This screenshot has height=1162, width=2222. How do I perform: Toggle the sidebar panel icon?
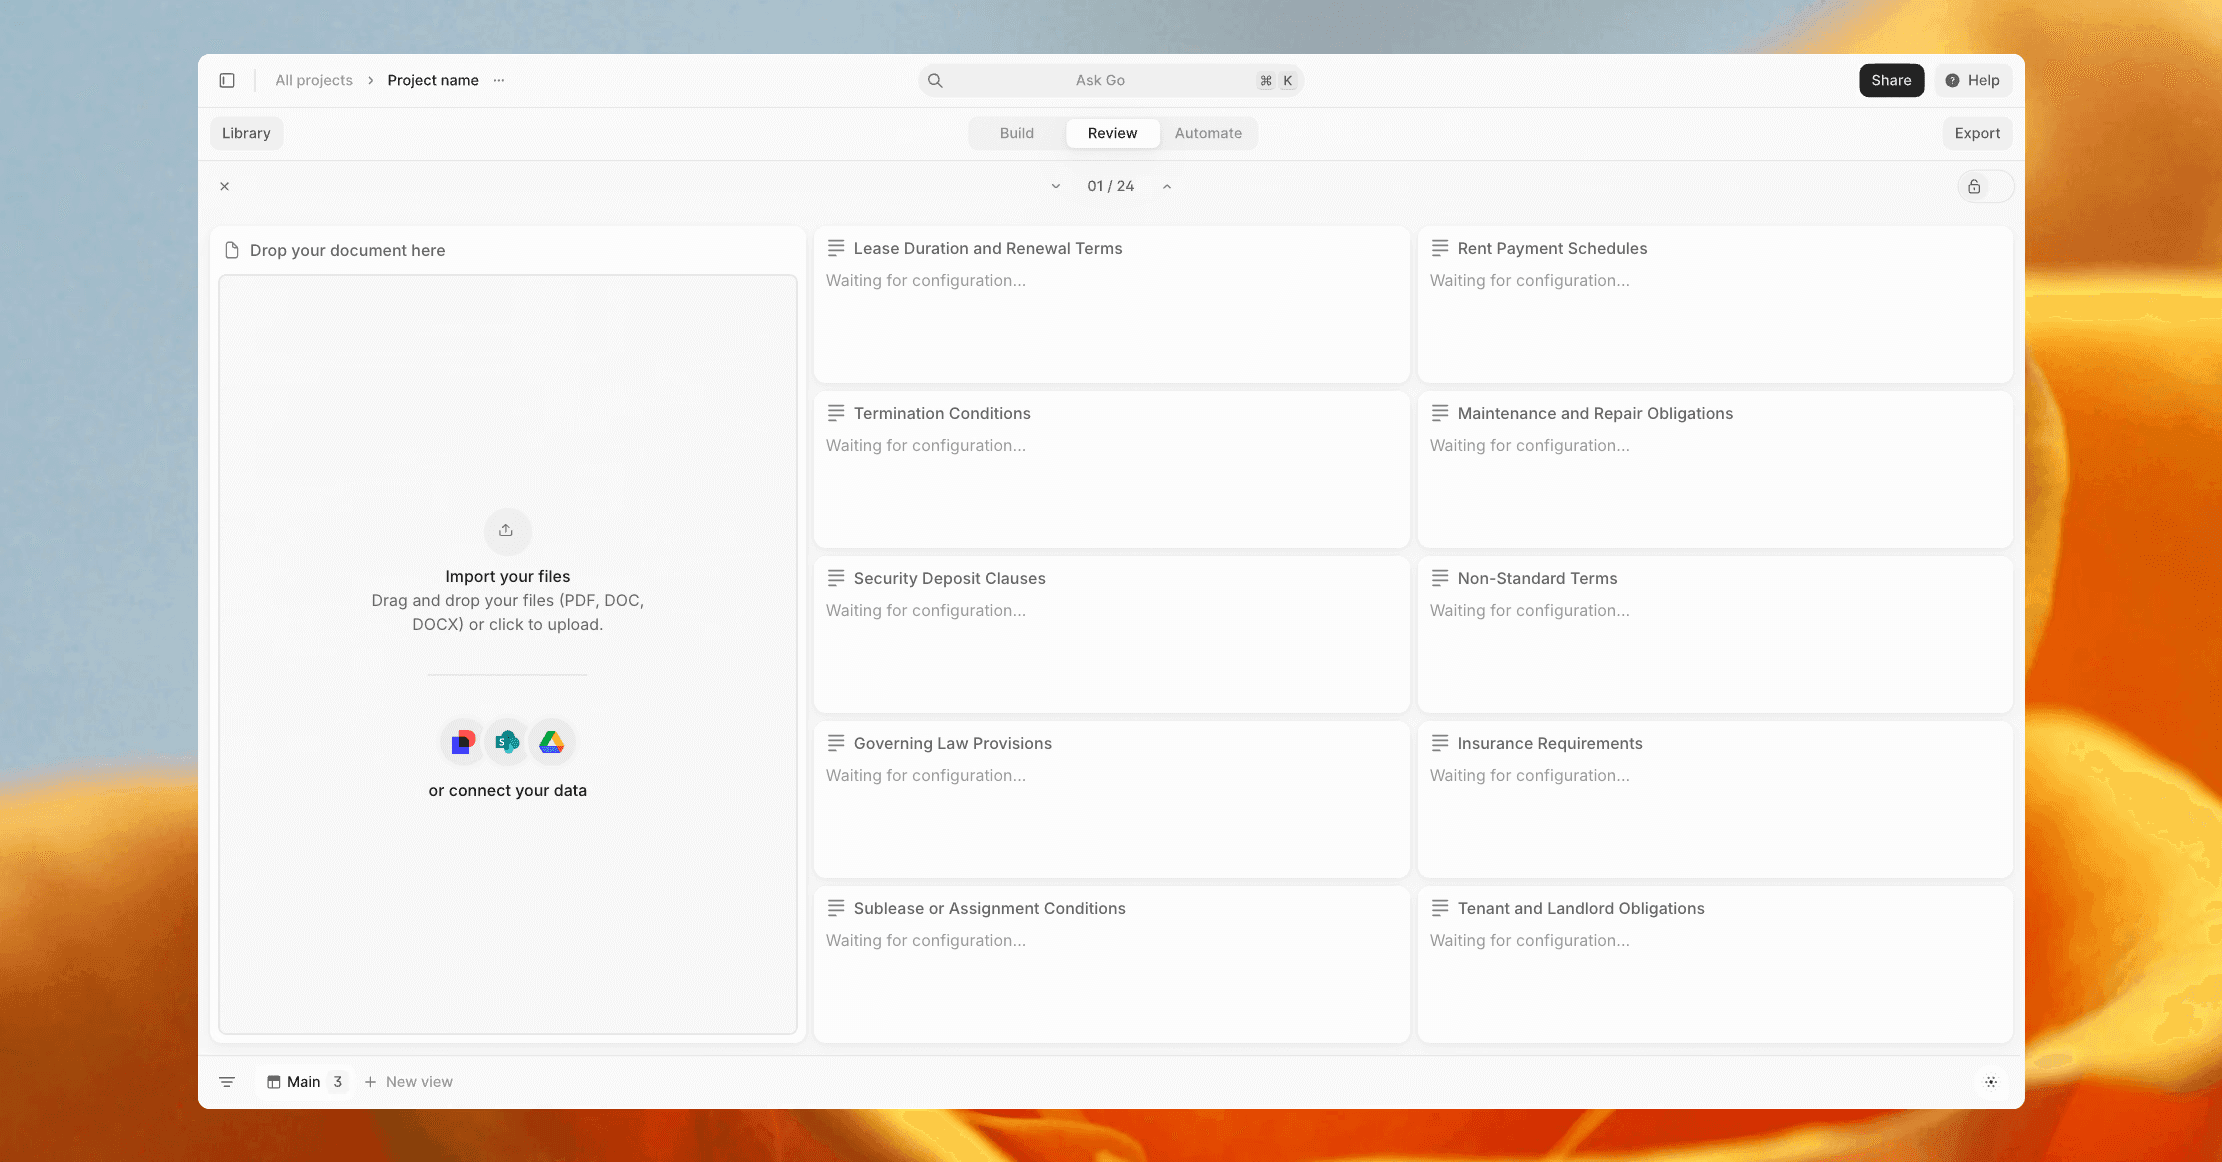point(227,80)
